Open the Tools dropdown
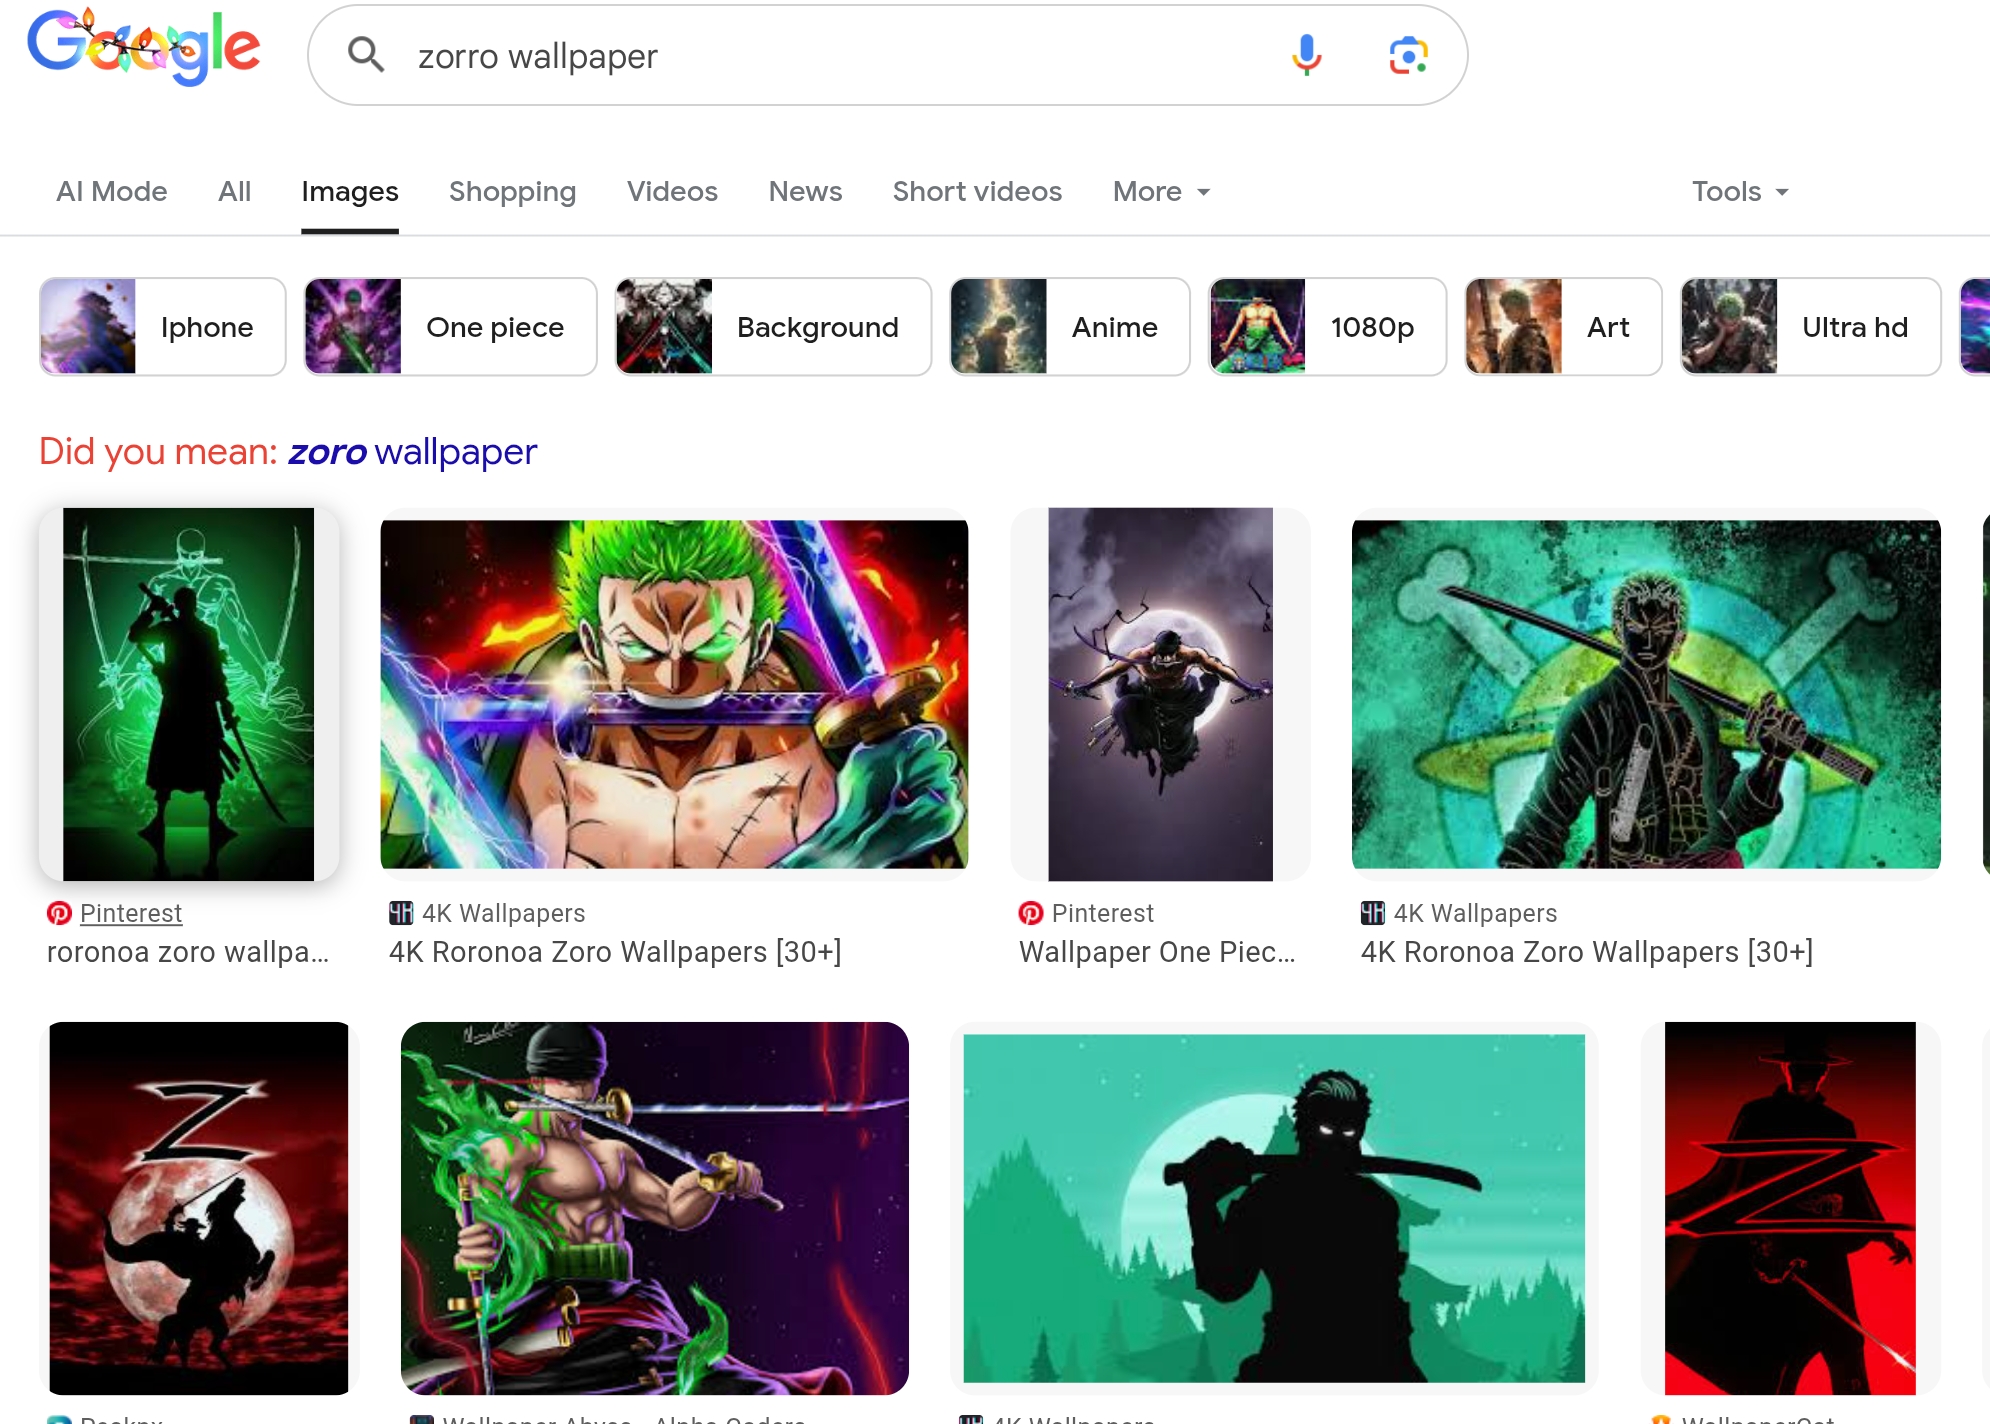1990x1424 pixels. (x=1739, y=191)
